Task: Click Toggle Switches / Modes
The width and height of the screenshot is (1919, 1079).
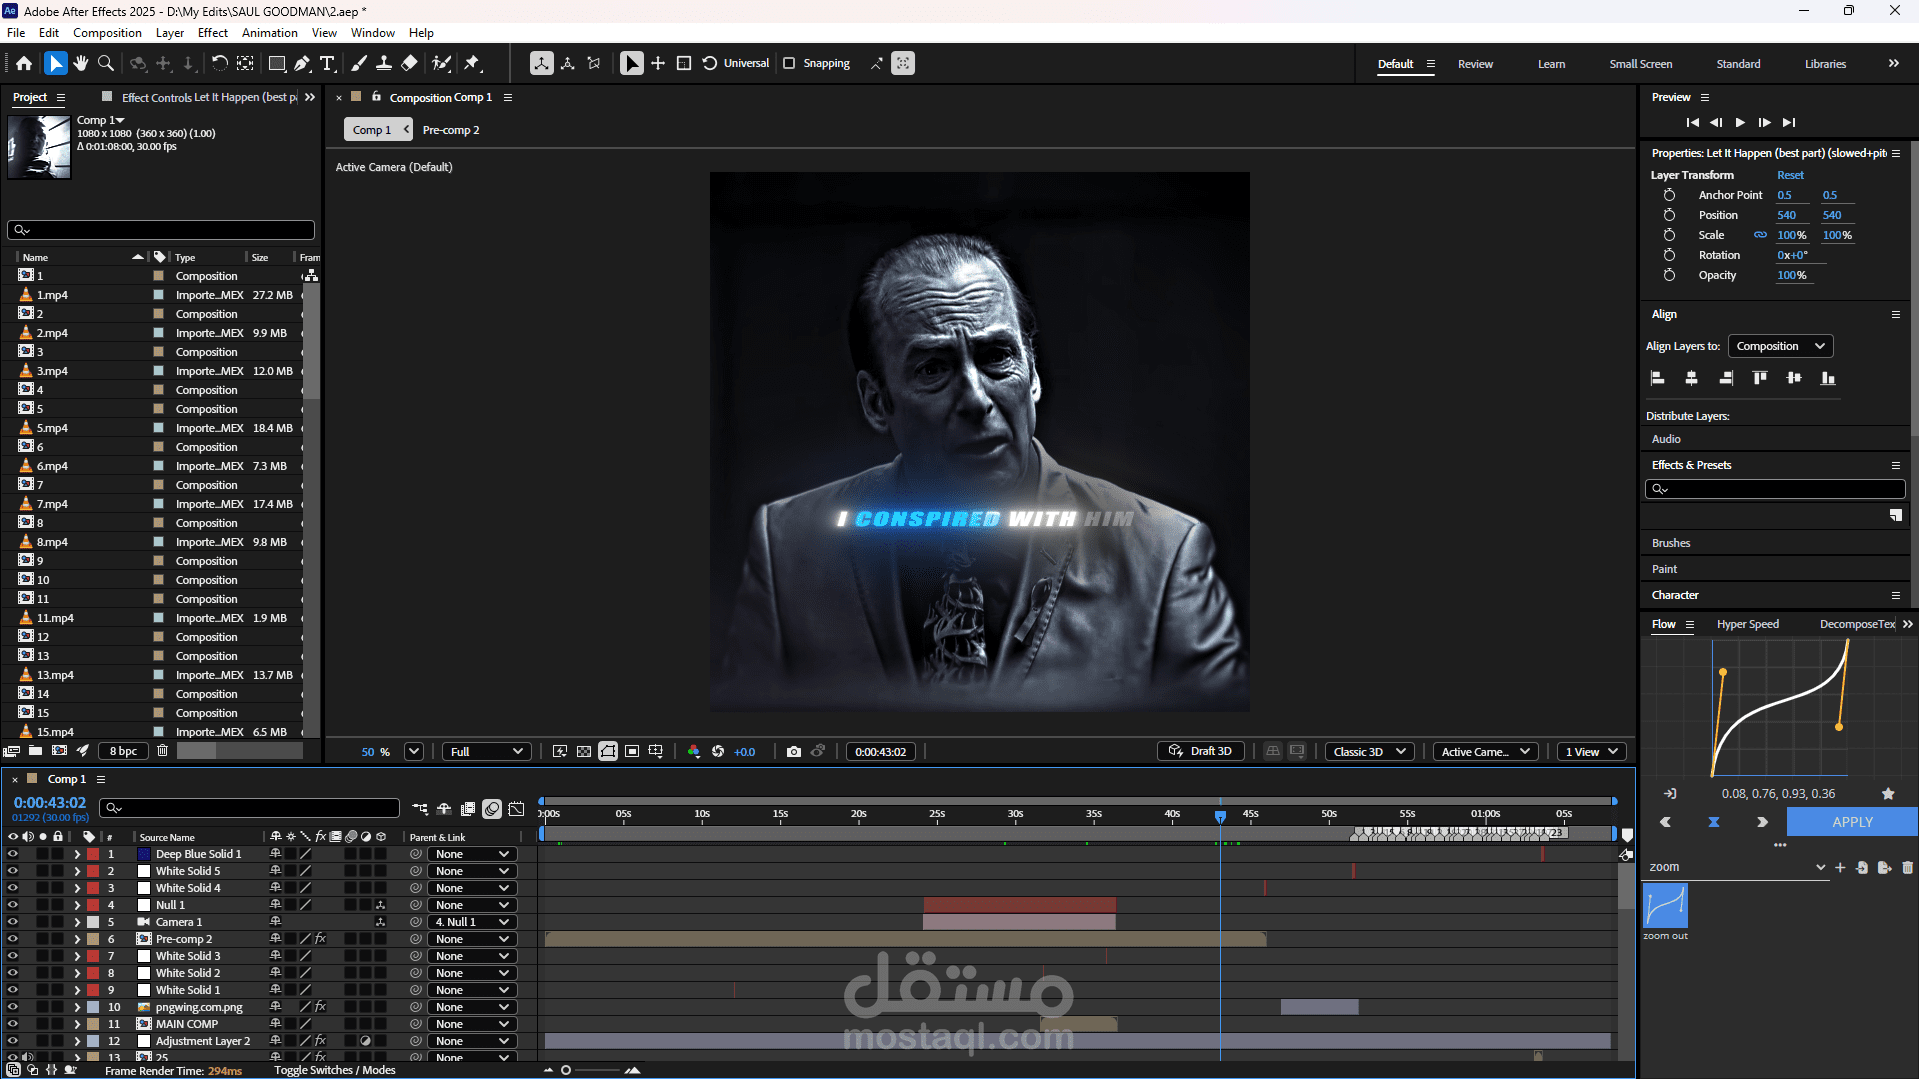Action: (x=335, y=1070)
